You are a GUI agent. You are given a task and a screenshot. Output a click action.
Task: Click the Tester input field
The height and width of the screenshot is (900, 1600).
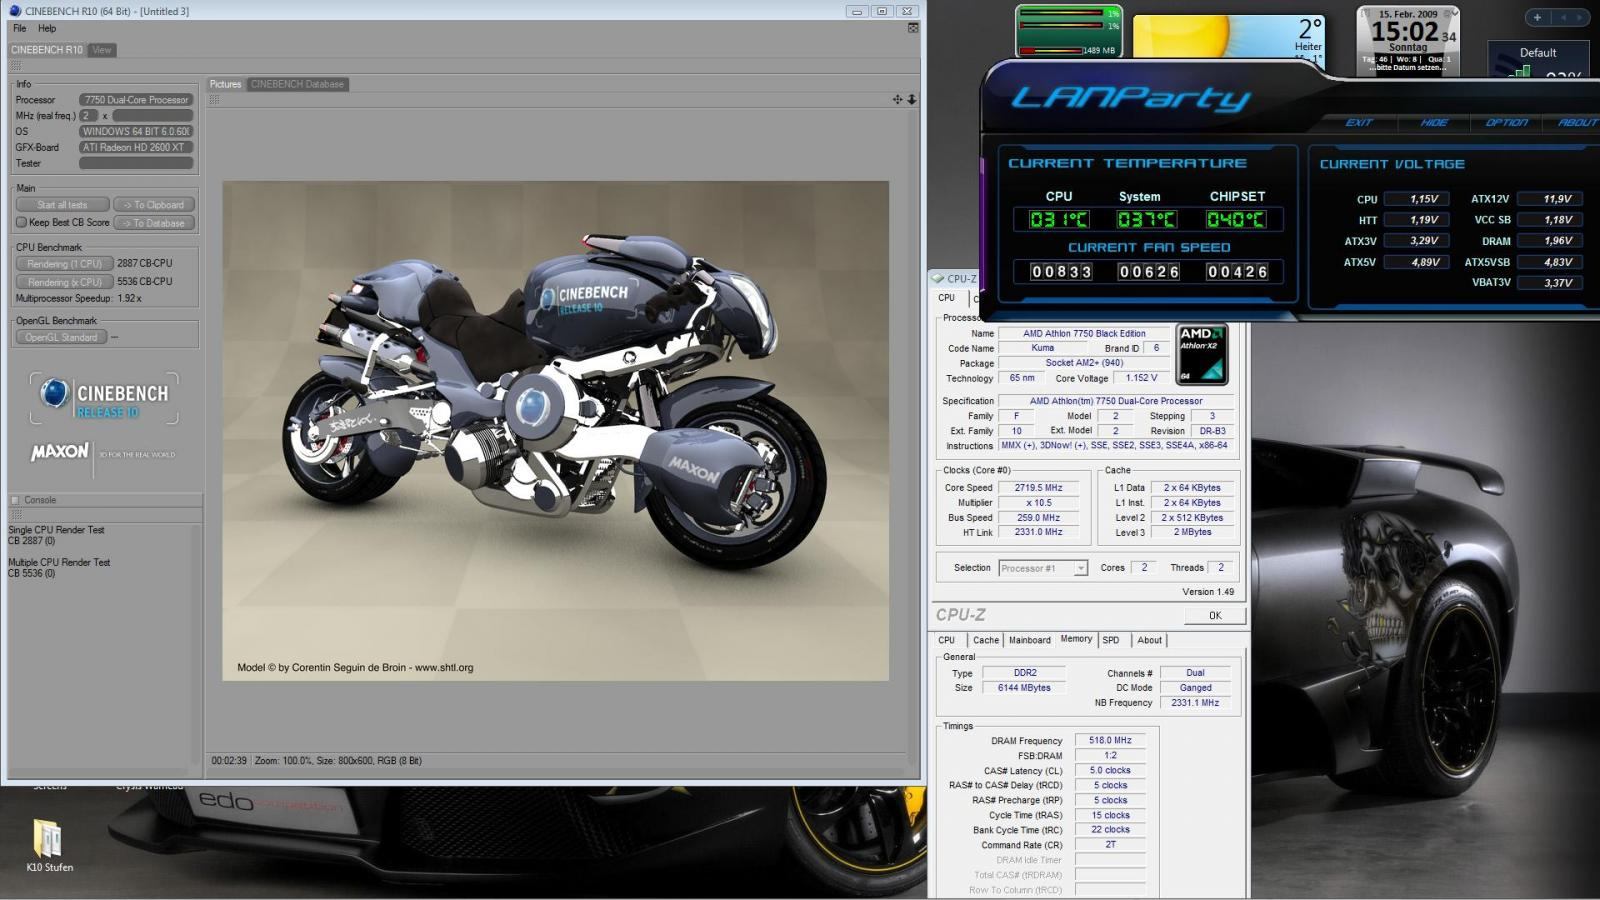pyautogui.click(x=136, y=163)
